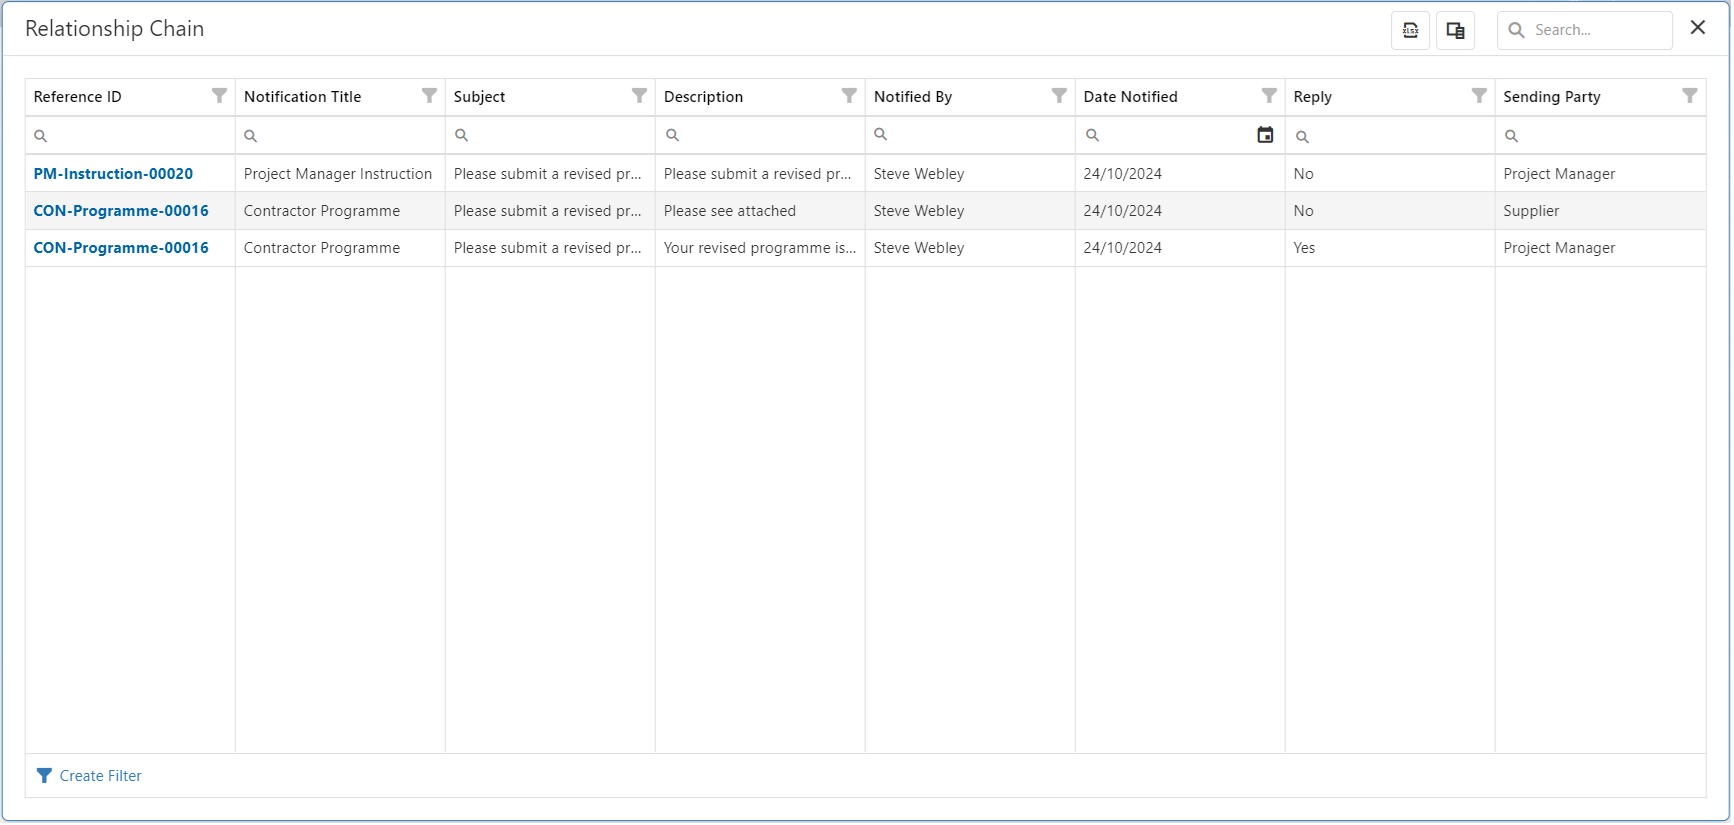Click the Description filter row field

760,135
